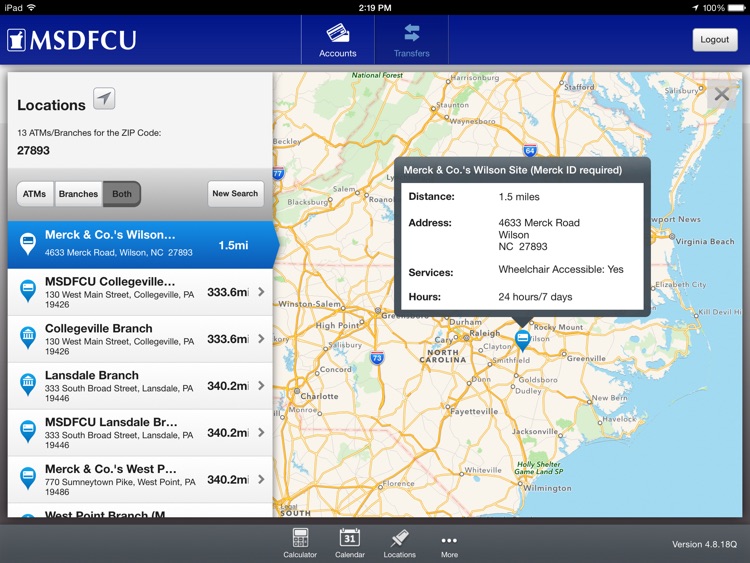Tap Winston-Salem label on map

309,304
